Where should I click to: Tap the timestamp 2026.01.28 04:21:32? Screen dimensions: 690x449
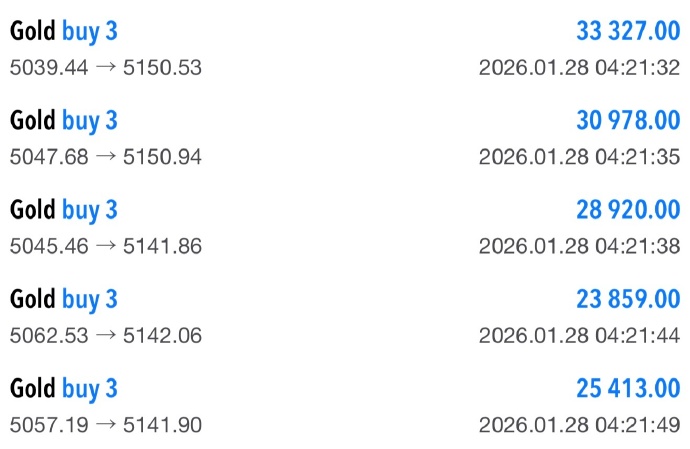pos(579,68)
